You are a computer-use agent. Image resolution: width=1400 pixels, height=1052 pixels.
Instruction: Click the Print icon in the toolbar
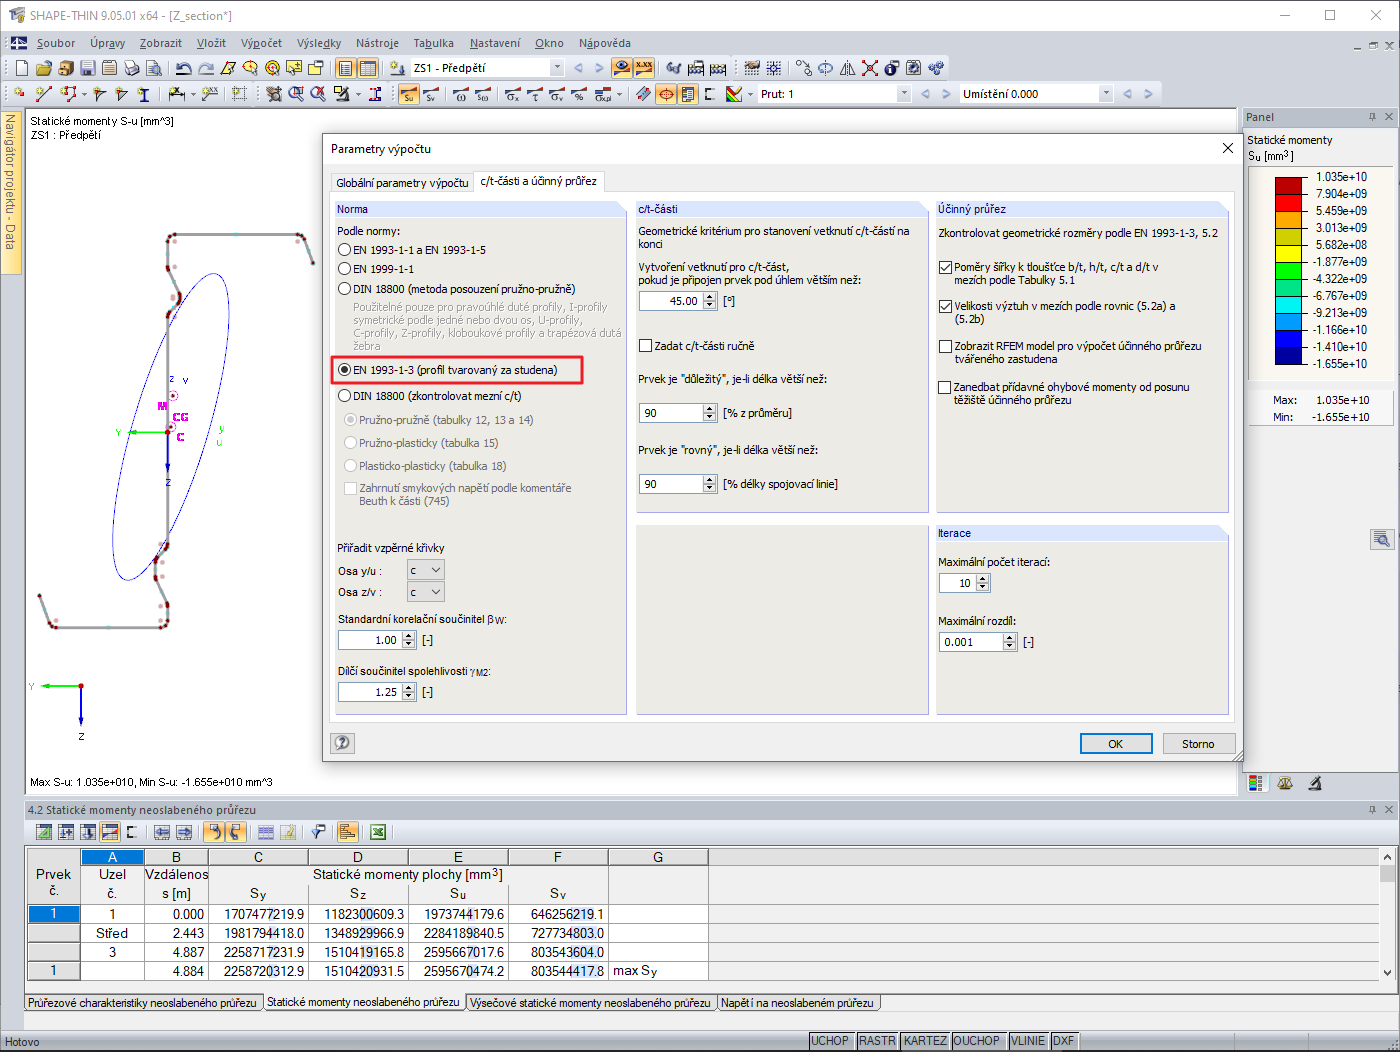[x=131, y=68]
